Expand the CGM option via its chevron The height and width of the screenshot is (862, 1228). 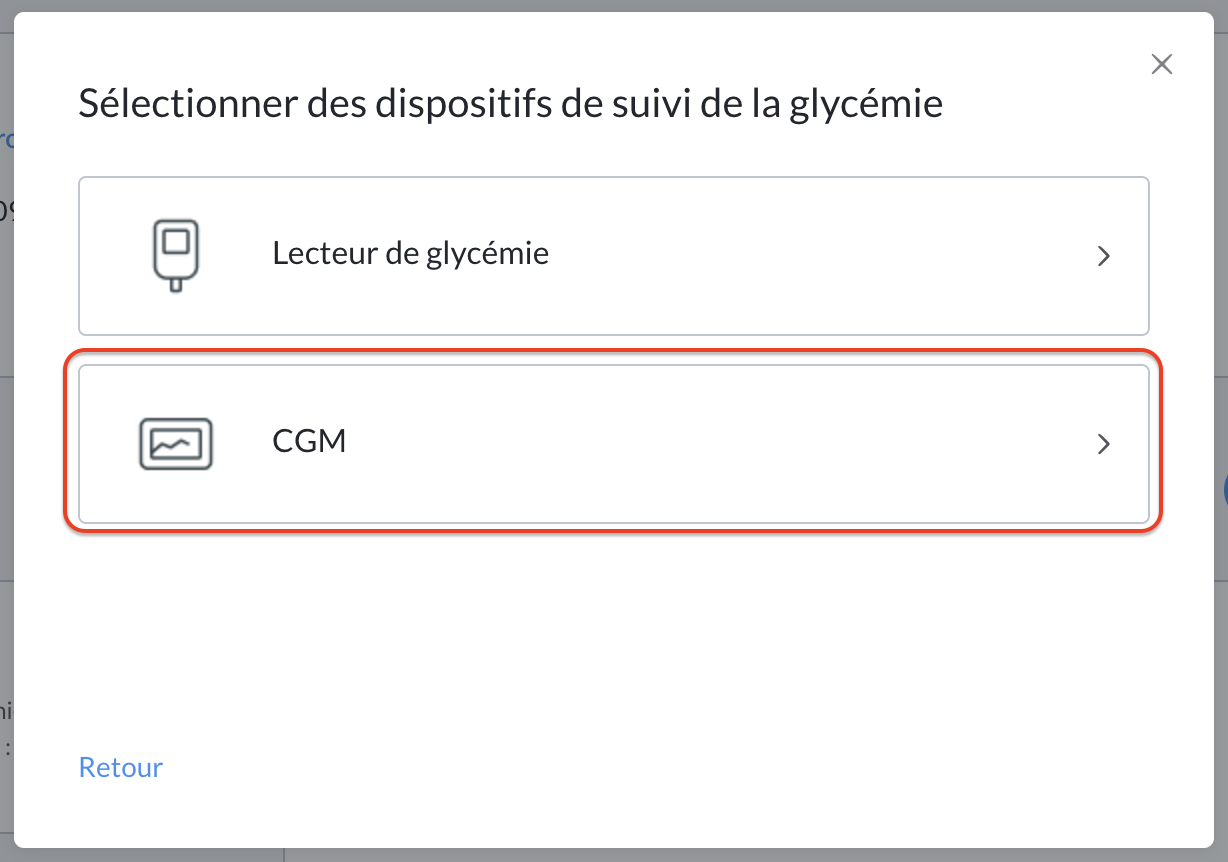point(1104,444)
